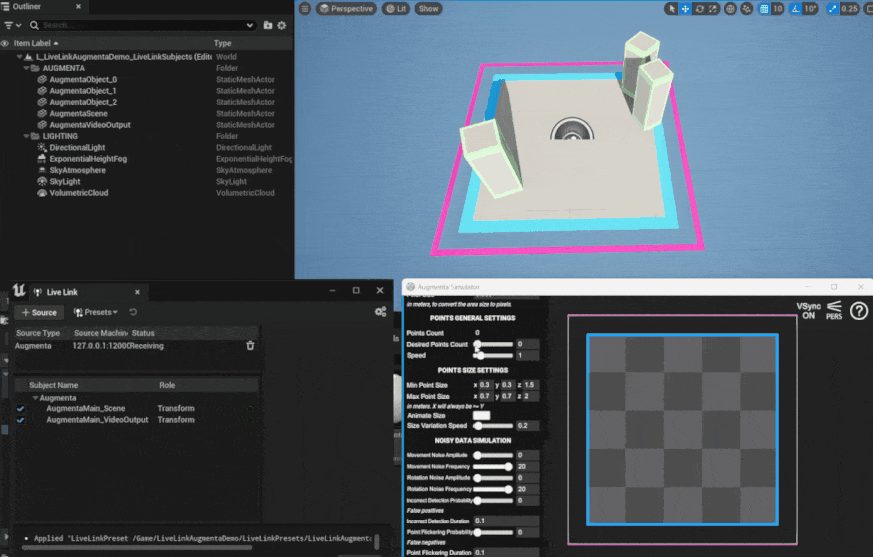Toggle scale snapping icon
873x557 pixels.
click(832, 8)
